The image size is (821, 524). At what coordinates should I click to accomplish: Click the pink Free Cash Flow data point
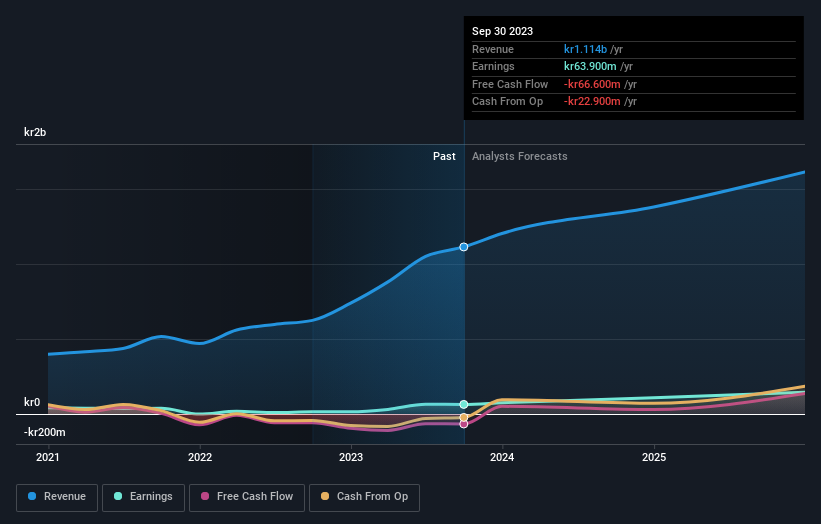click(x=464, y=424)
